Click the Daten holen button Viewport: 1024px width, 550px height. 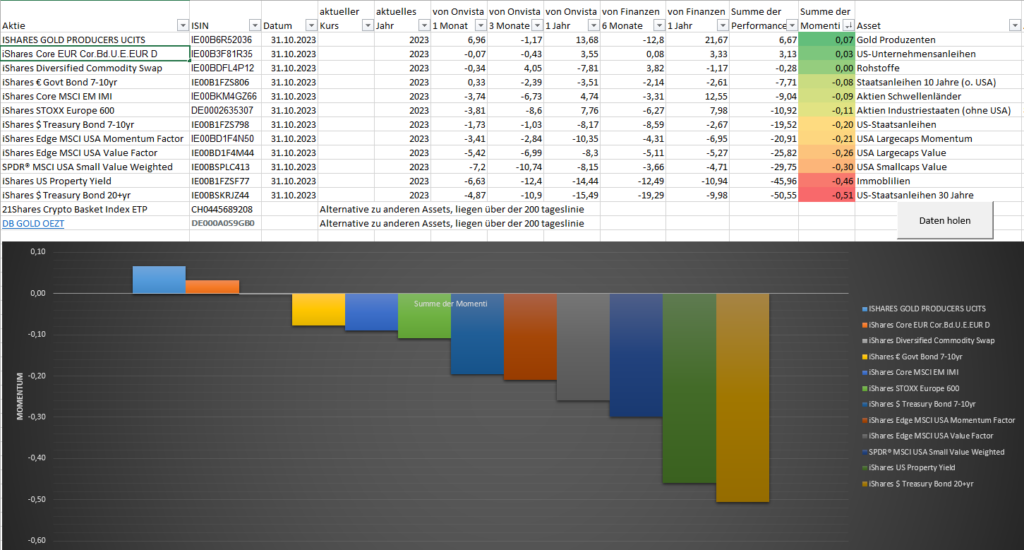click(944, 221)
